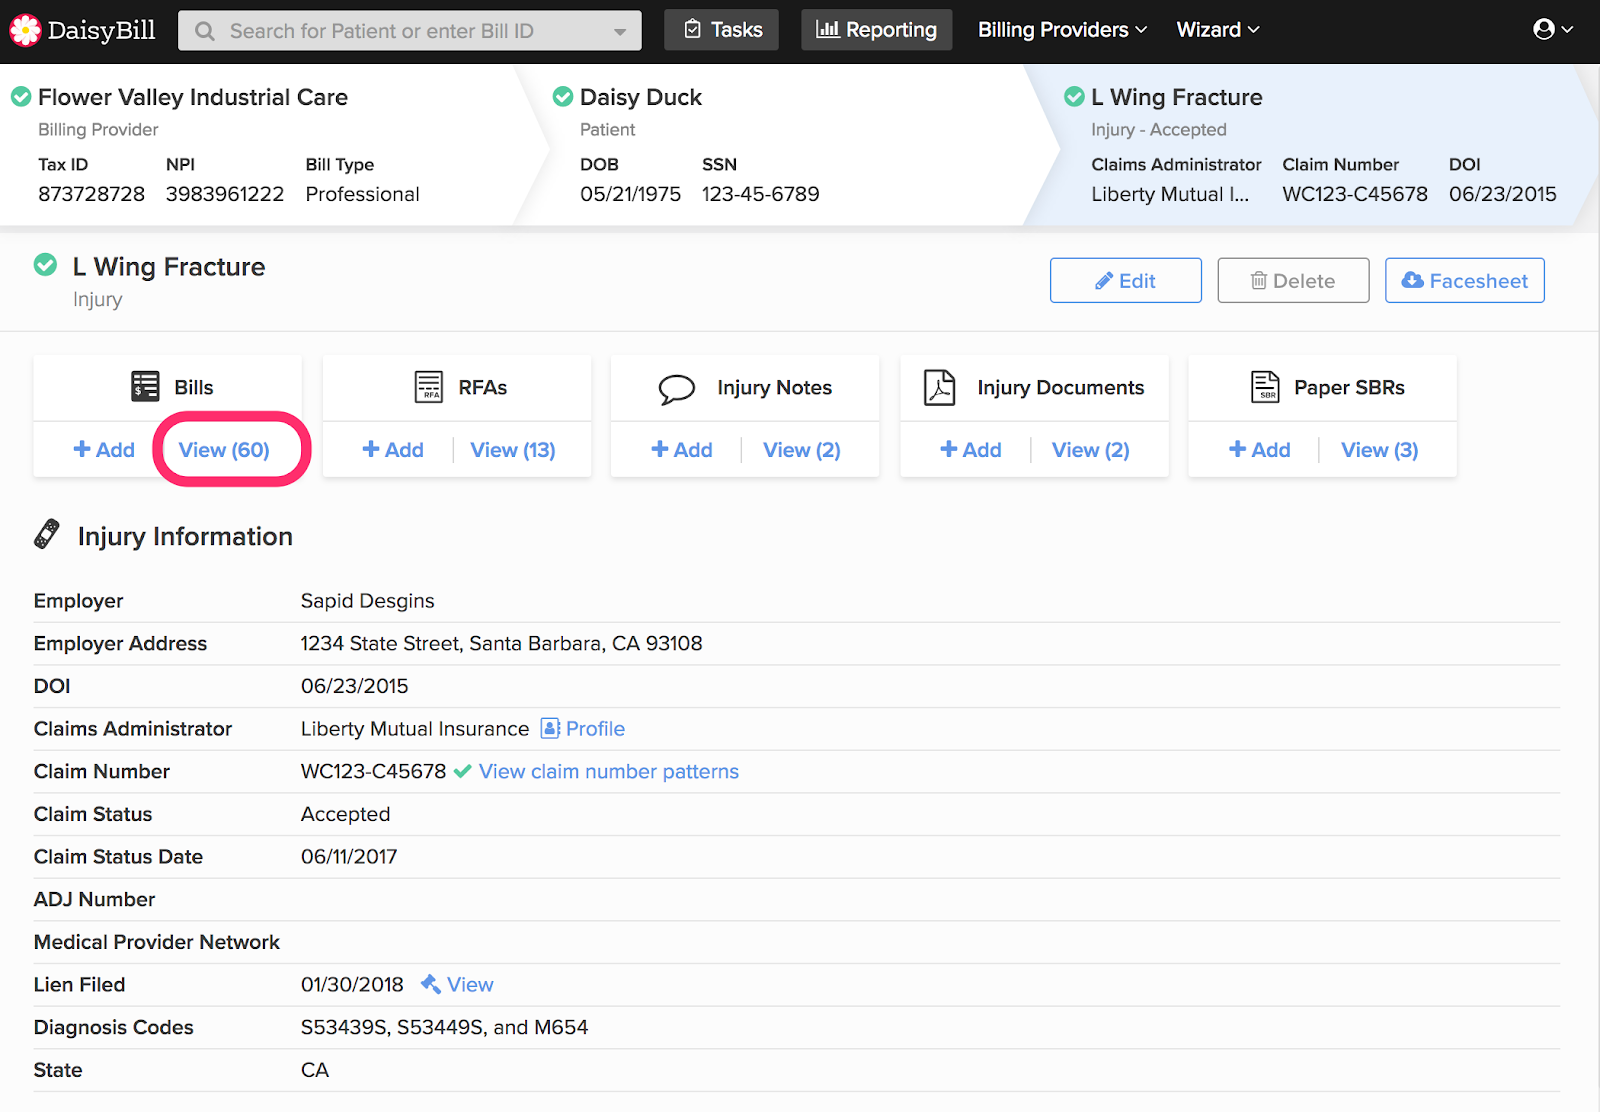Click the green checkmark after the claim number
1600x1112 pixels.
[x=462, y=771]
